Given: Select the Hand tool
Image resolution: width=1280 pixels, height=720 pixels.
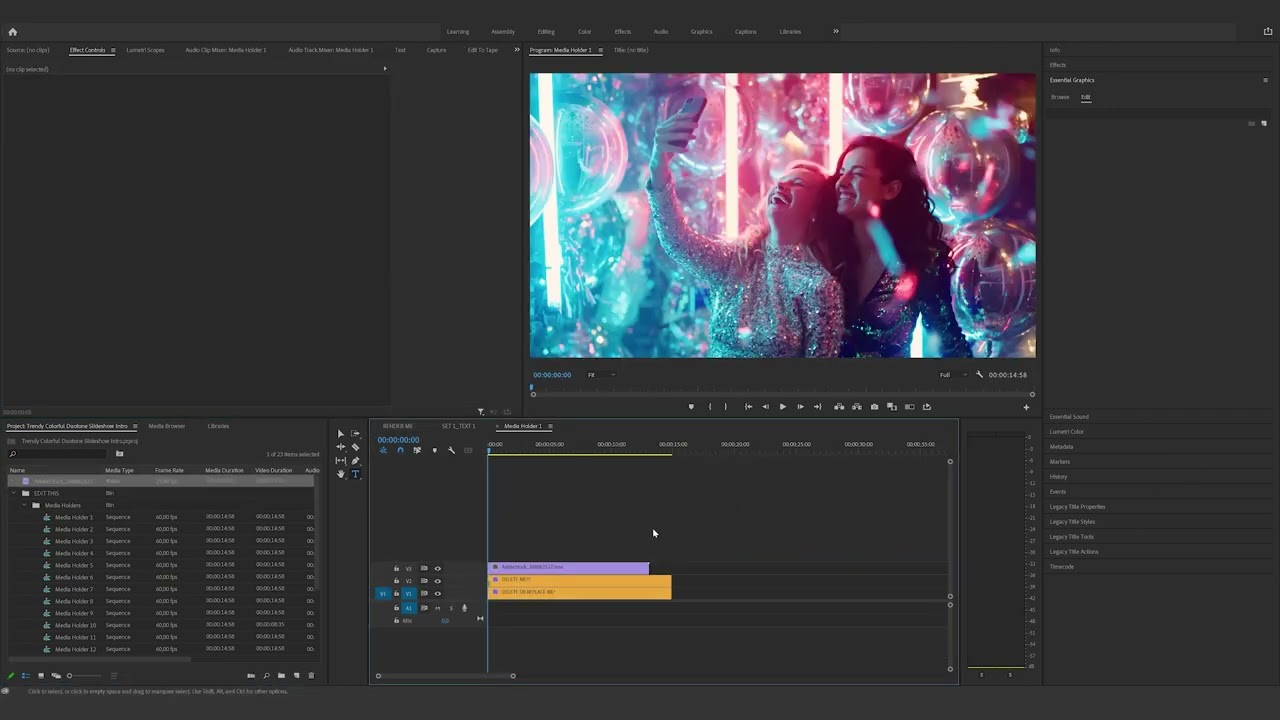Looking at the screenshot, I should [x=340, y=474].
